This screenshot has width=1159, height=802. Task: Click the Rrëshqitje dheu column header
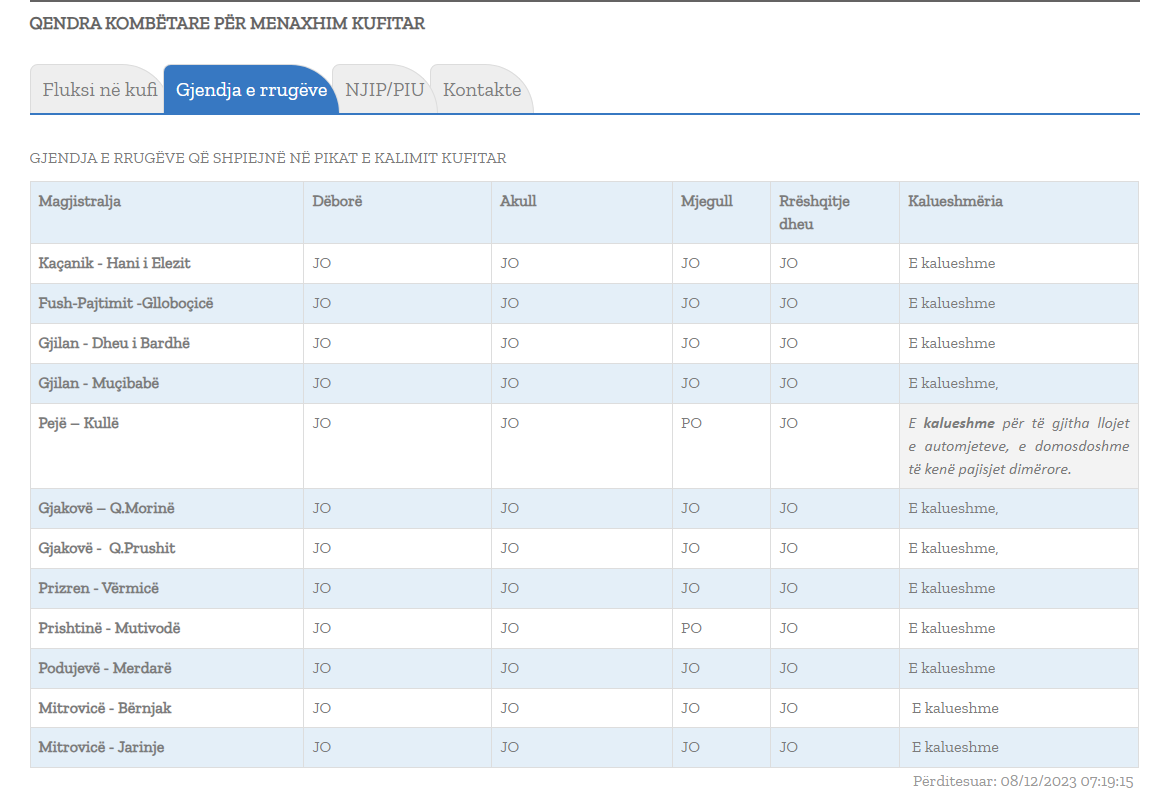814,212
